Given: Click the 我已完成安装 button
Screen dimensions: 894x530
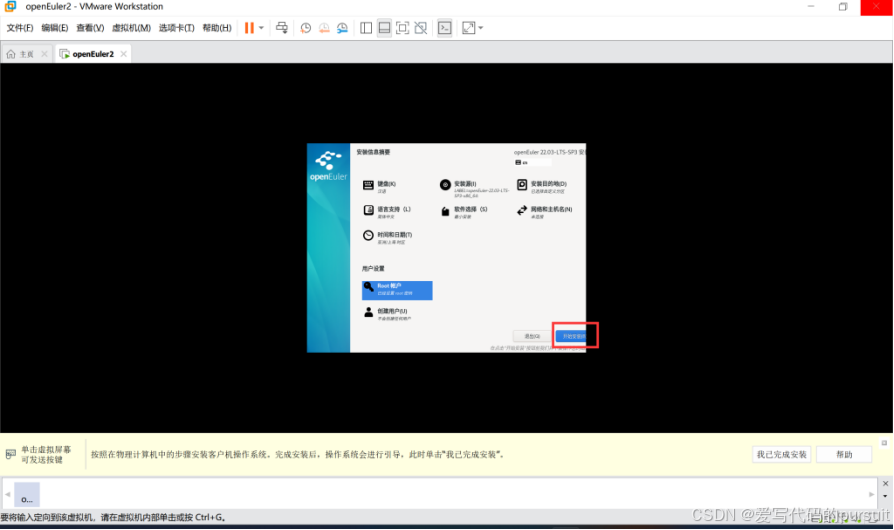Looking at the screenshot, I should (x=781, y=454).
